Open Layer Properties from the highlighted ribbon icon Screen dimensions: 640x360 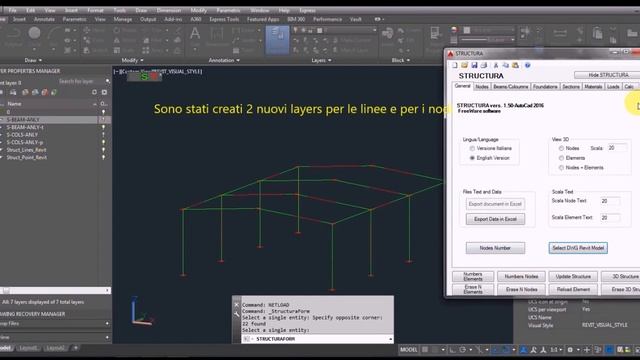277,40
